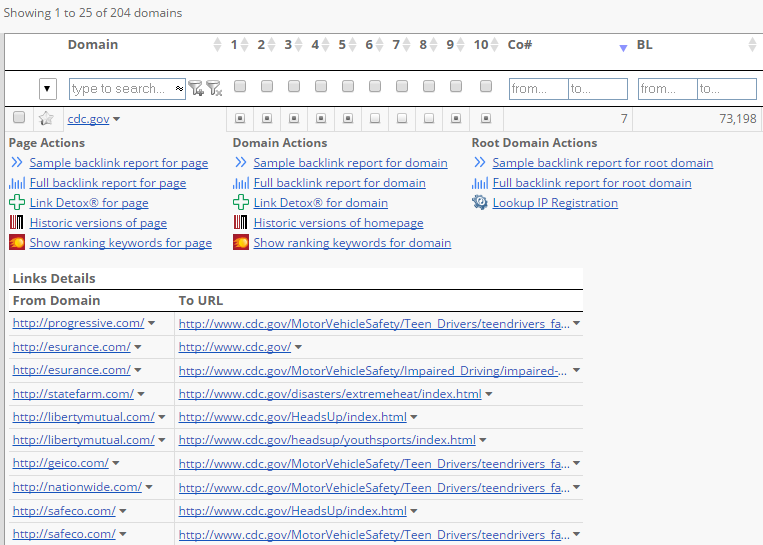763x545 pixels.
Task: Open Lookup IP Registration link
Action: pyautogui.click(x=555, y=203)
